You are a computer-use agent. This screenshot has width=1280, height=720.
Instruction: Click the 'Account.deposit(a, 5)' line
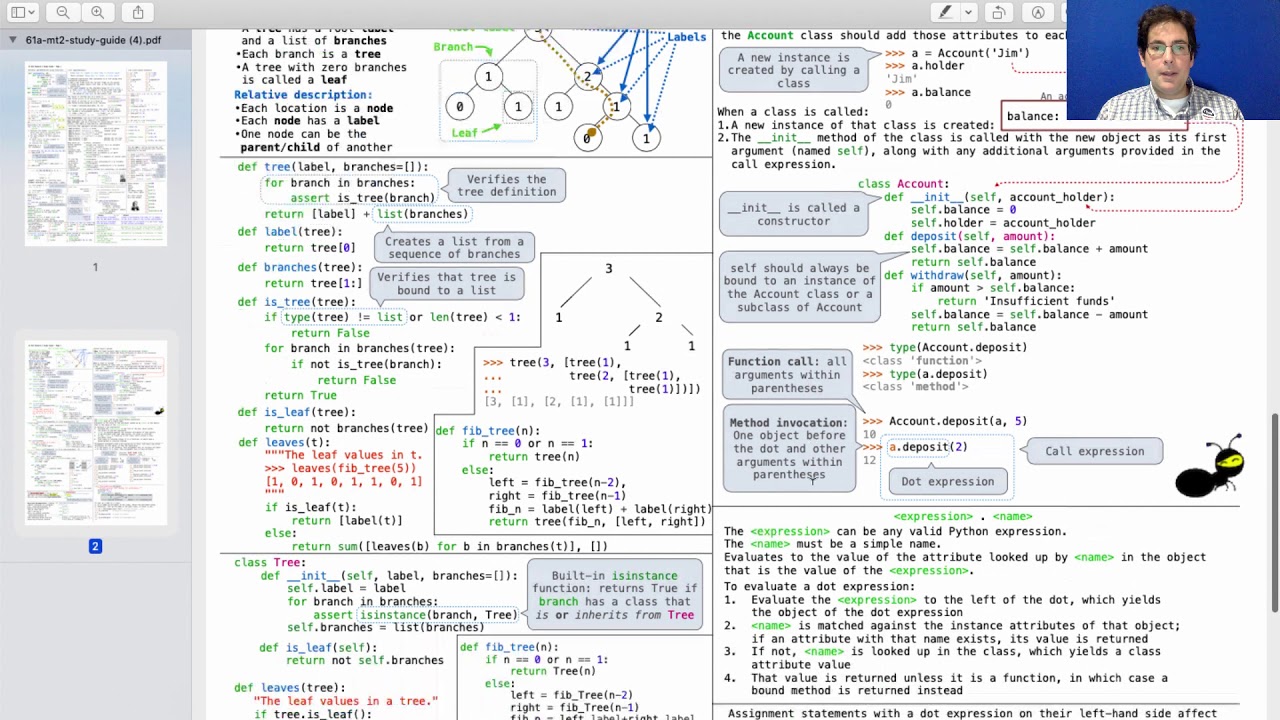(x=958, y=422)
